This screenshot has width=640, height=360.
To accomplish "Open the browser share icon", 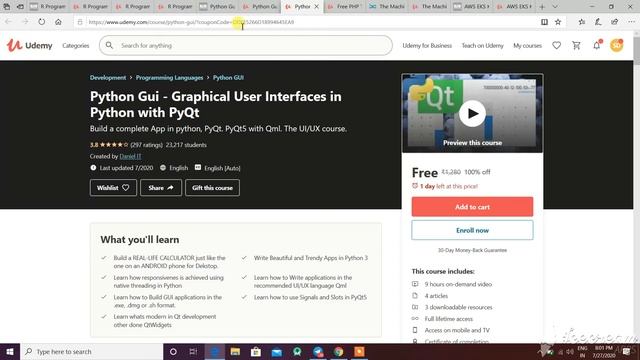I will click(614, 22).
